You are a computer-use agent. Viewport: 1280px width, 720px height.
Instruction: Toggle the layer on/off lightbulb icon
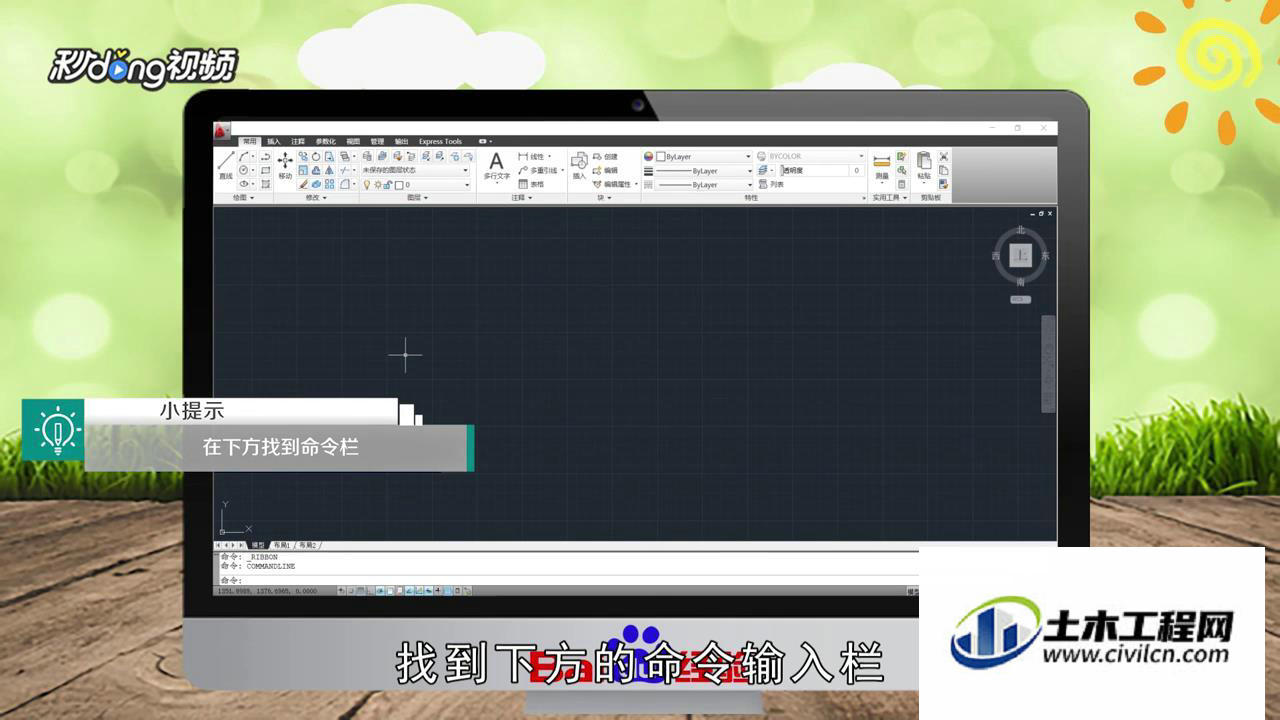coord(367,185)
